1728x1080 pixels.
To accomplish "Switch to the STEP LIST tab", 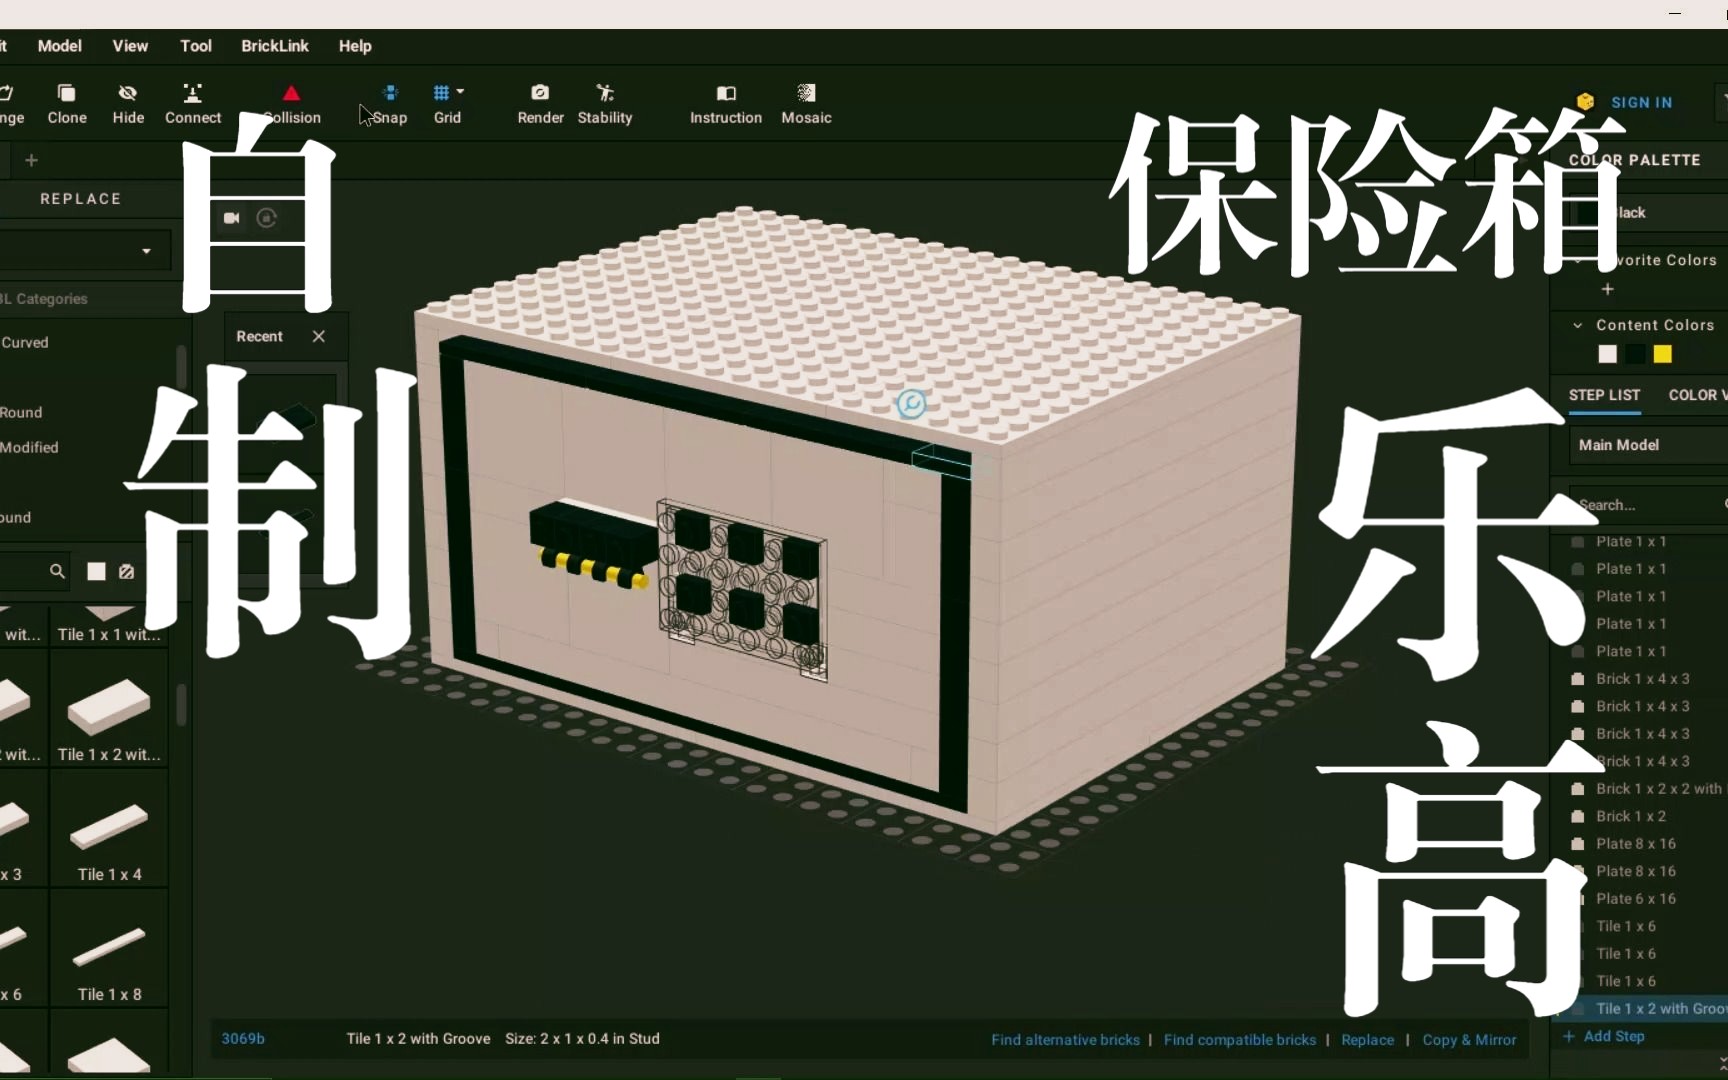I will pos(1604,395).
